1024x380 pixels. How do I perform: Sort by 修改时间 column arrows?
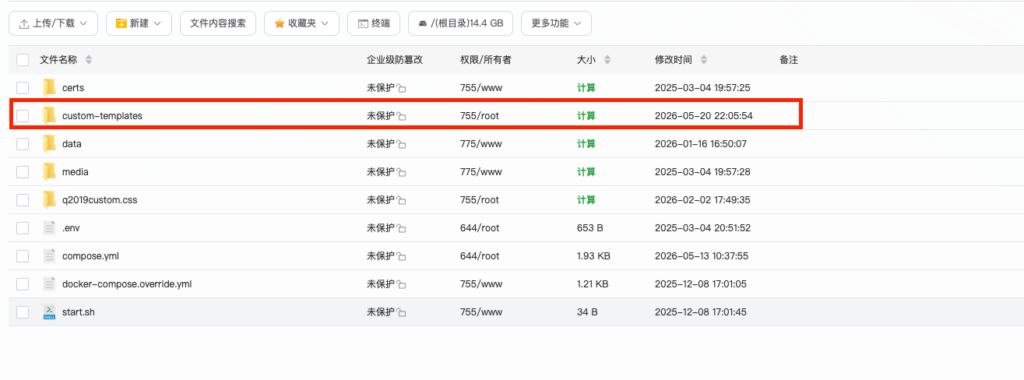pyautogui.click(x=703, y=60)
